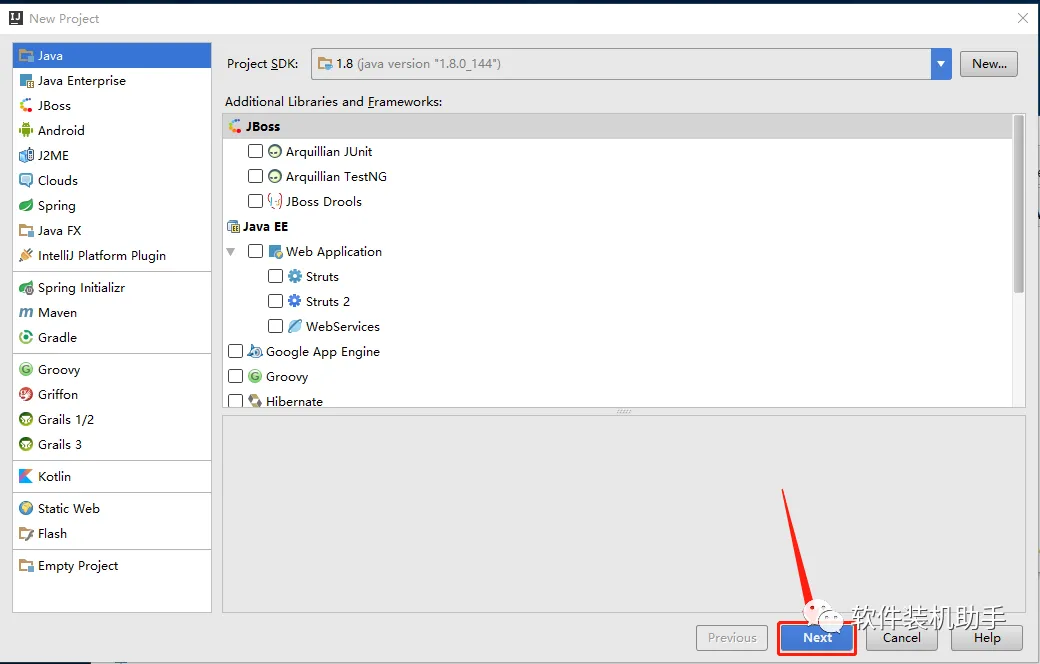Screen dimensions: 1040x664
Task: Enable the Groovy framework checkbox
Action: [x=235, y=376]
